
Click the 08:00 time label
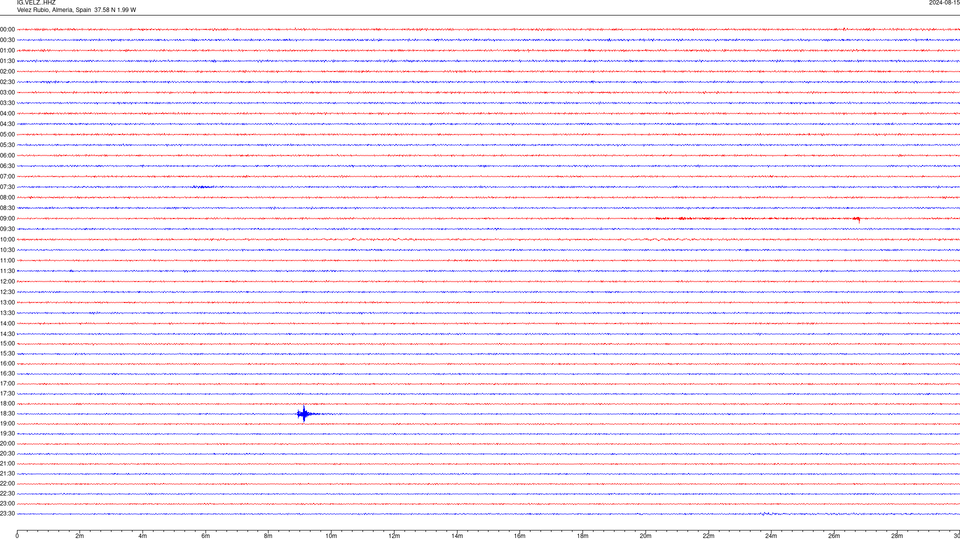click(7, 198)
